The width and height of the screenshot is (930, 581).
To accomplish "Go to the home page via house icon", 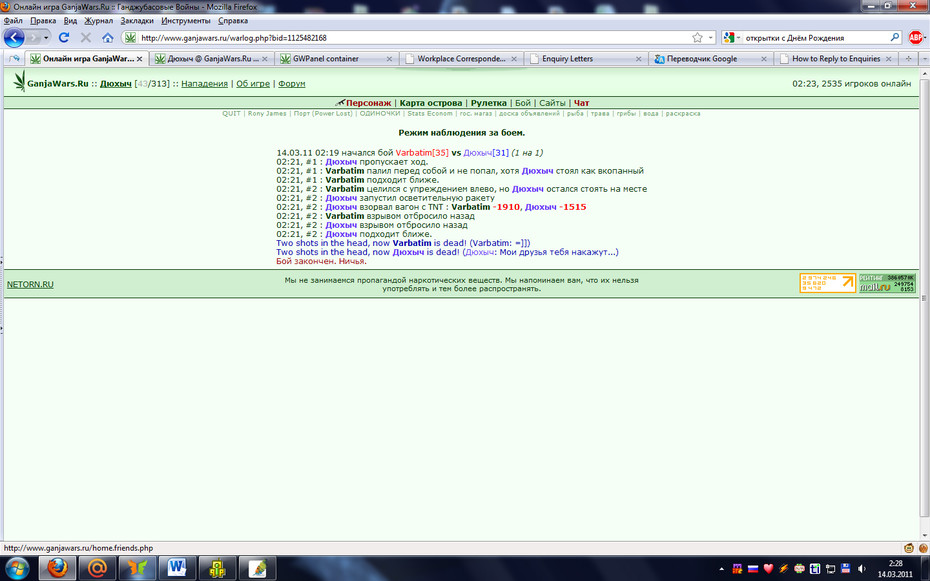I will pos(107,37).
